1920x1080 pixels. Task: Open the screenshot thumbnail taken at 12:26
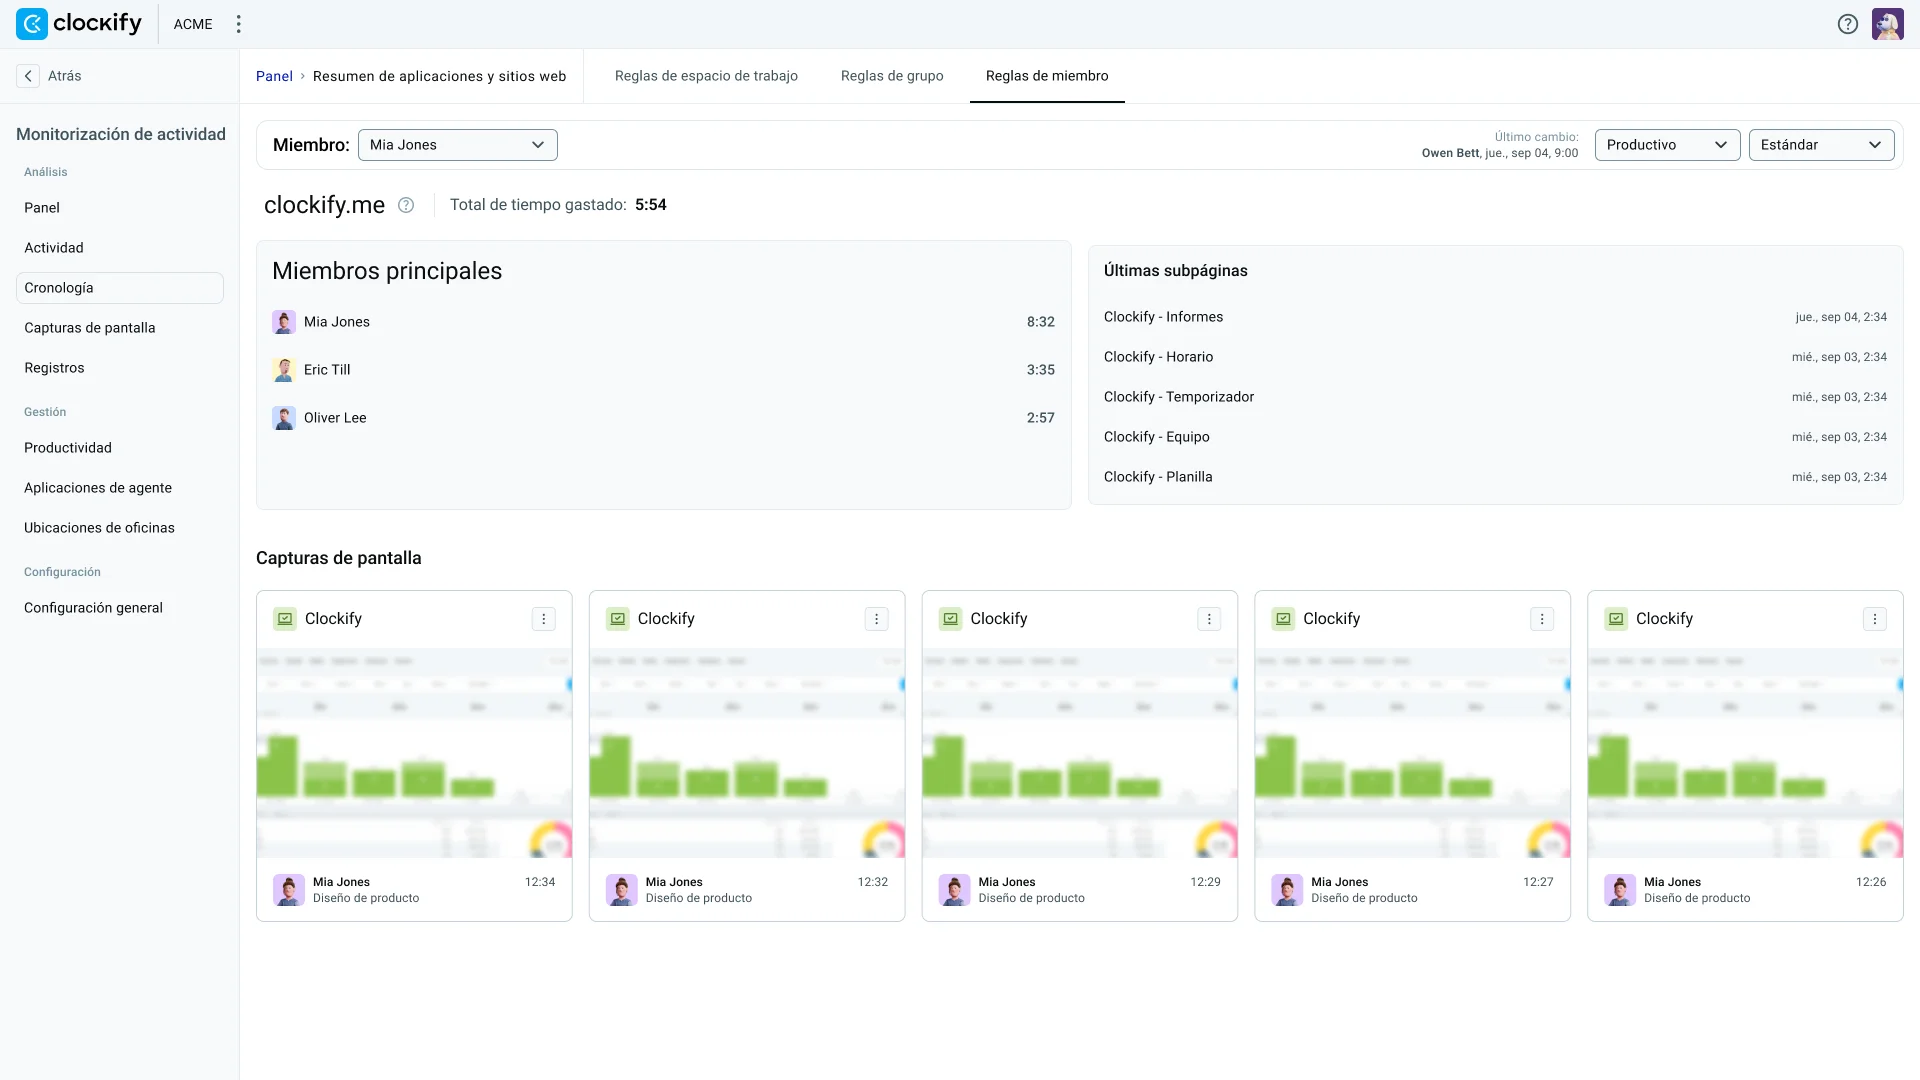coord(1745,753)
